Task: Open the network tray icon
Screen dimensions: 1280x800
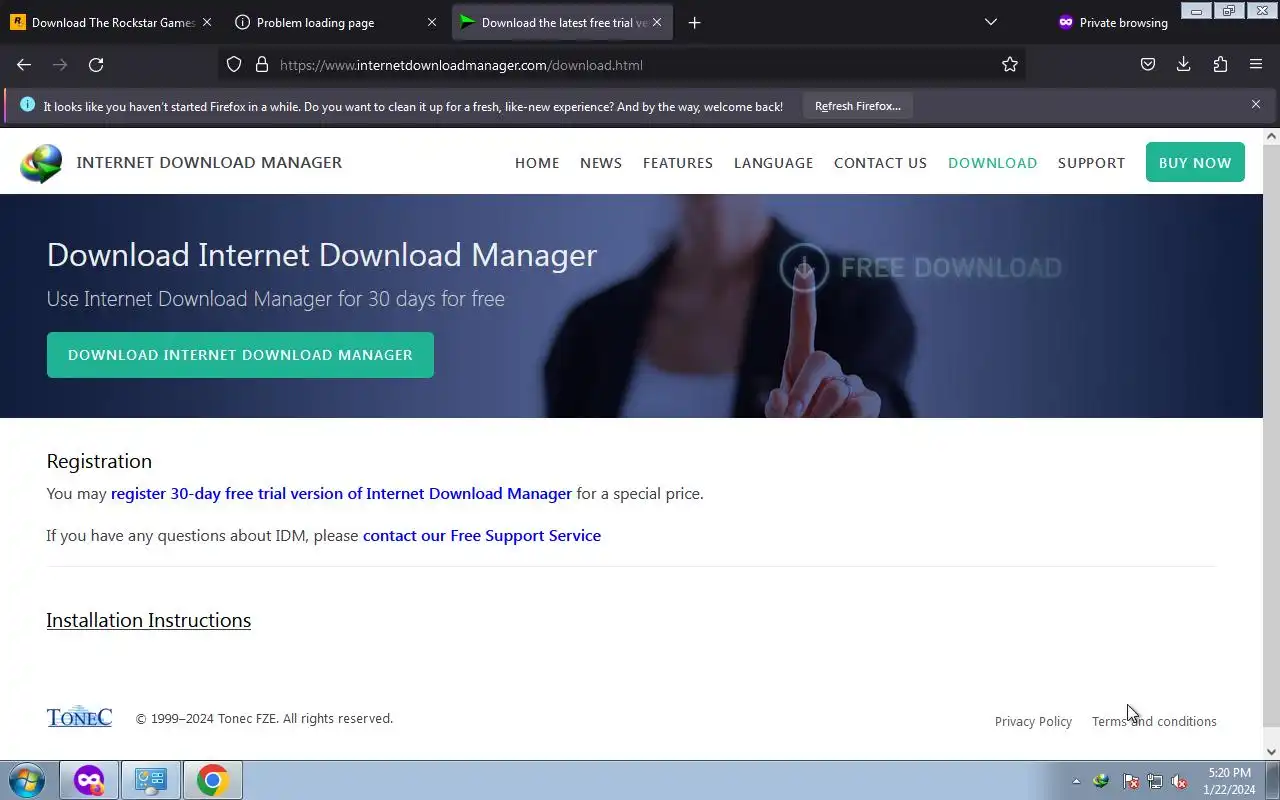Action: click(1155, 781)
